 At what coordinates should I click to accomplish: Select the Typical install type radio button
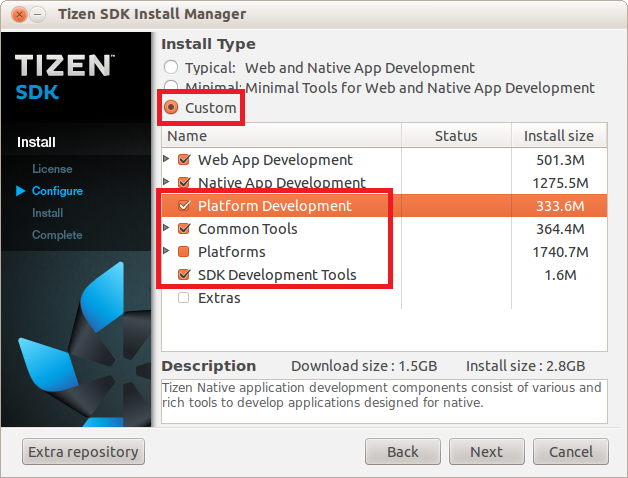click(171, 67)
